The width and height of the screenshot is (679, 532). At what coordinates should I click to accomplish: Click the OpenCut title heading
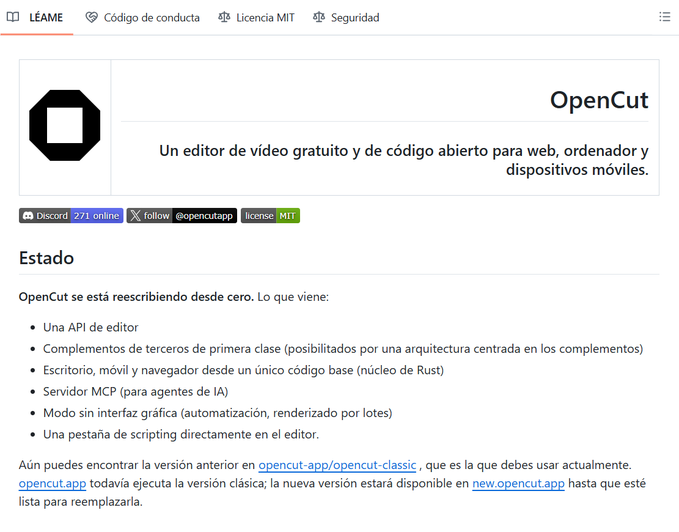[599, 100]
